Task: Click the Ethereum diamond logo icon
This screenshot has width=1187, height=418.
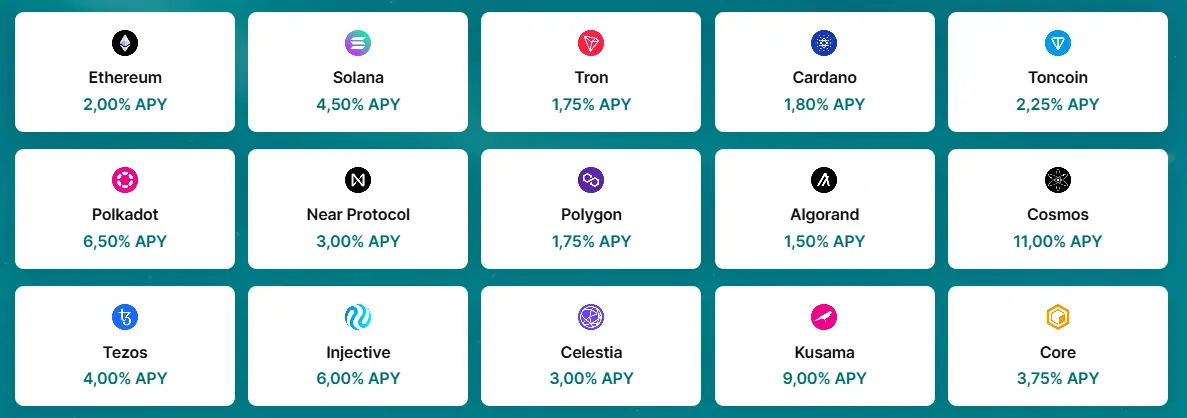Action: point(125,43)
